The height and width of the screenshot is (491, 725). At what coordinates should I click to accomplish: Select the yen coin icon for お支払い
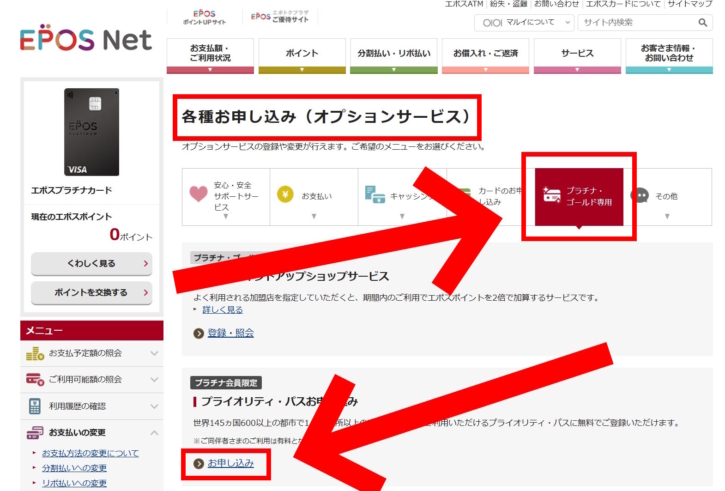[x=285, y=195]
